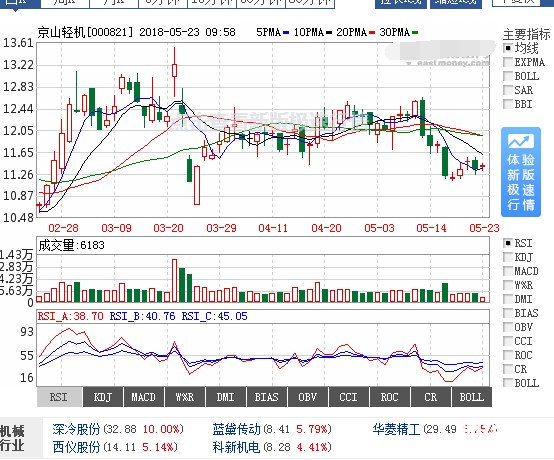Tick the BBI indicator checkbox
The image size is (554, 460).
[x=508, y=104]
